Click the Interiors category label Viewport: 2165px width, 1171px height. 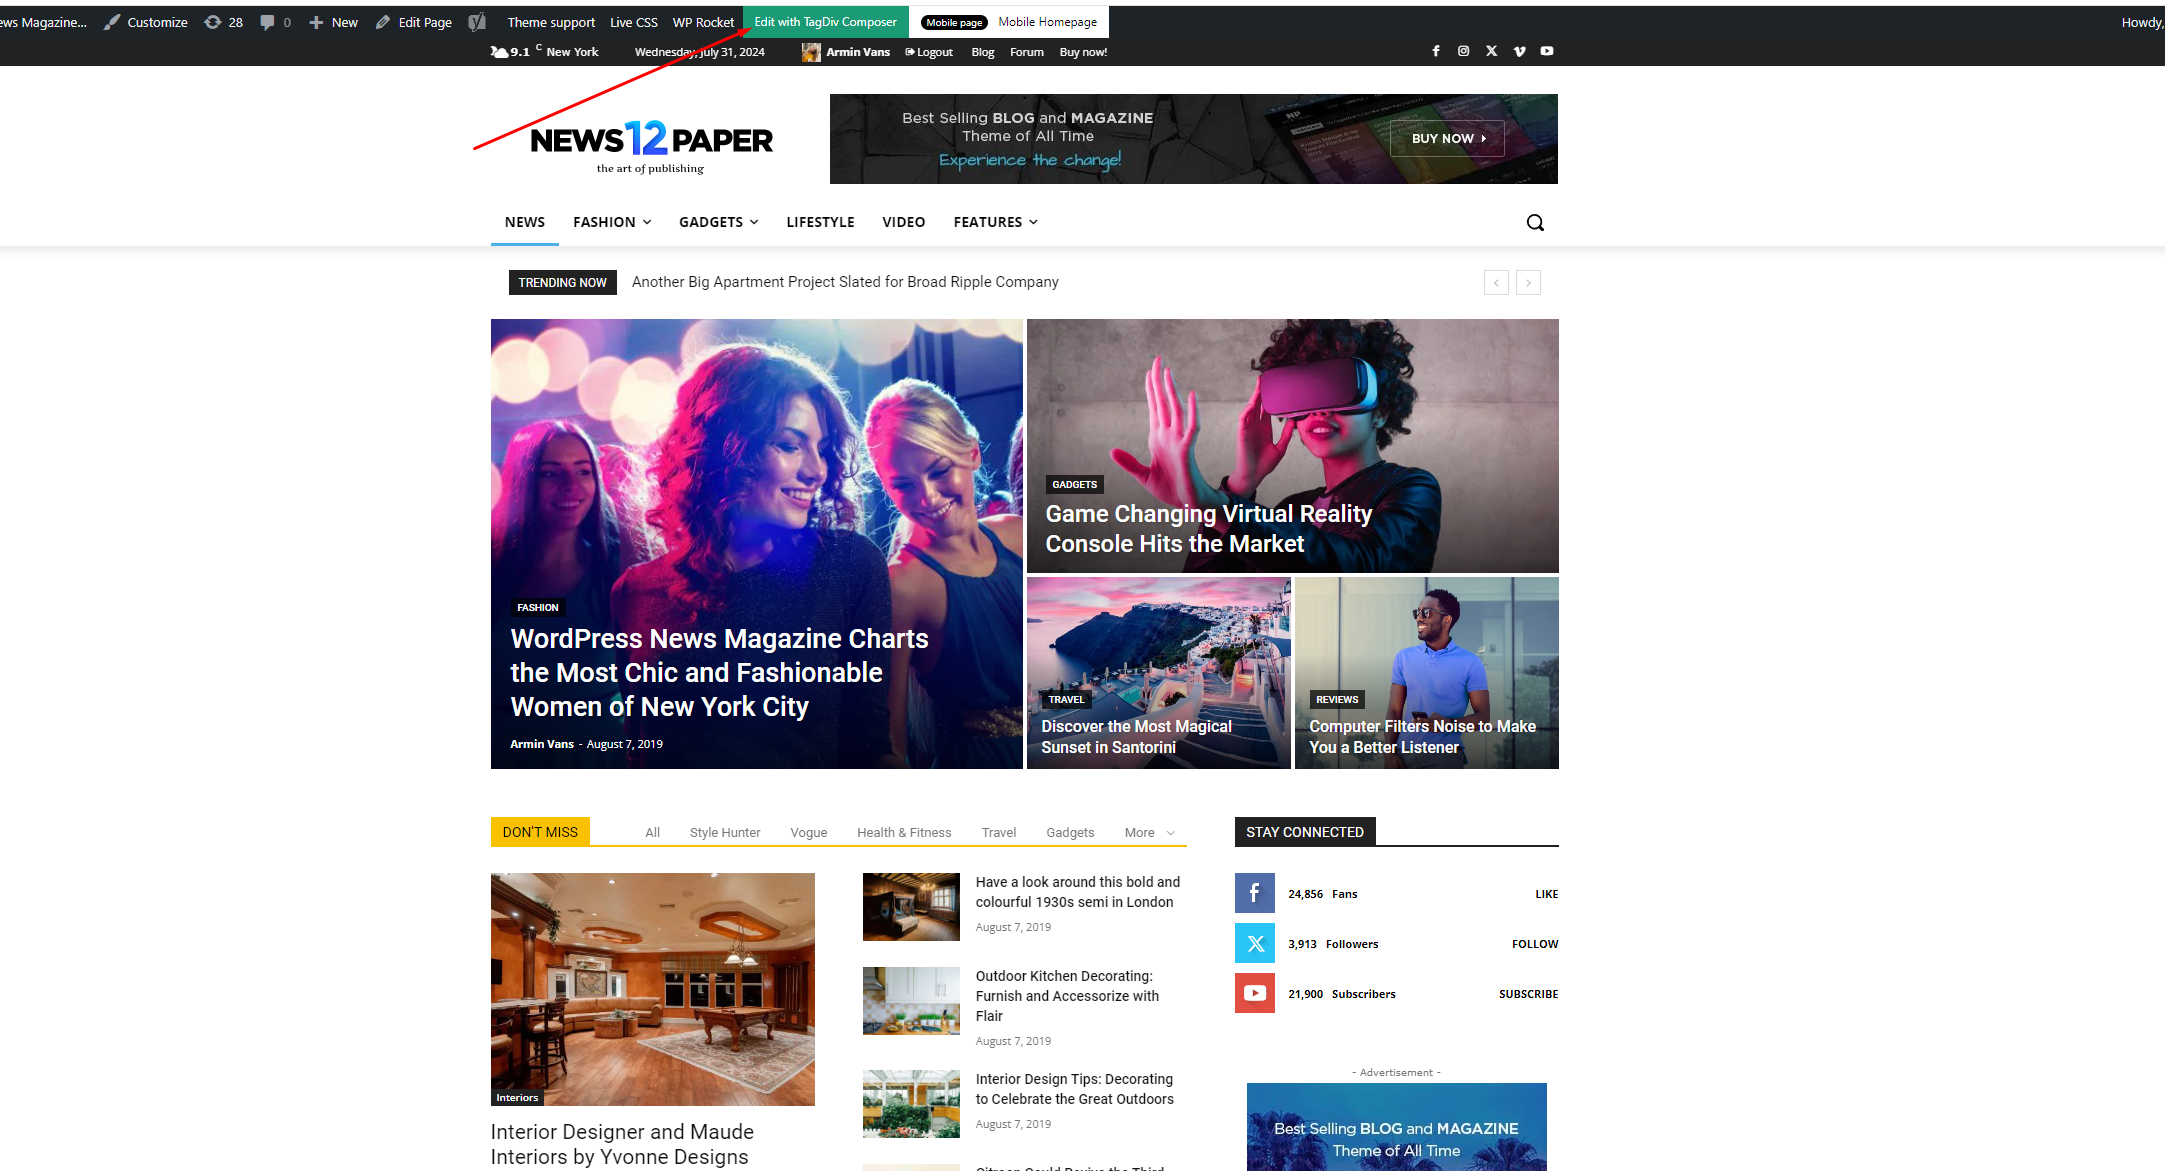[517, 1097]
